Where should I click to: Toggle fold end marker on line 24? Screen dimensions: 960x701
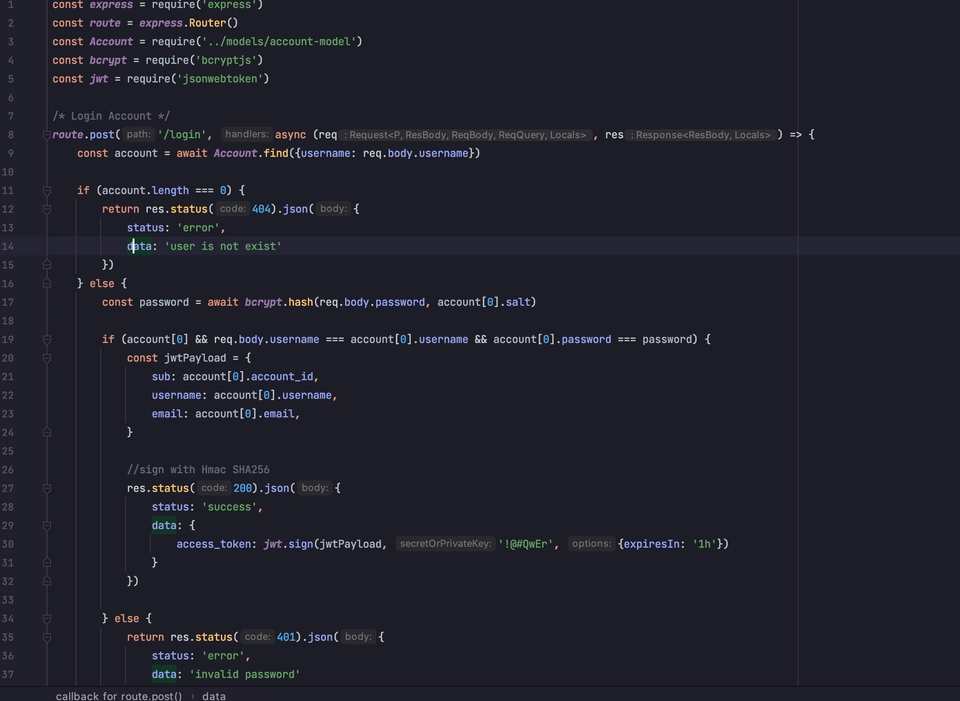point(47,432)
